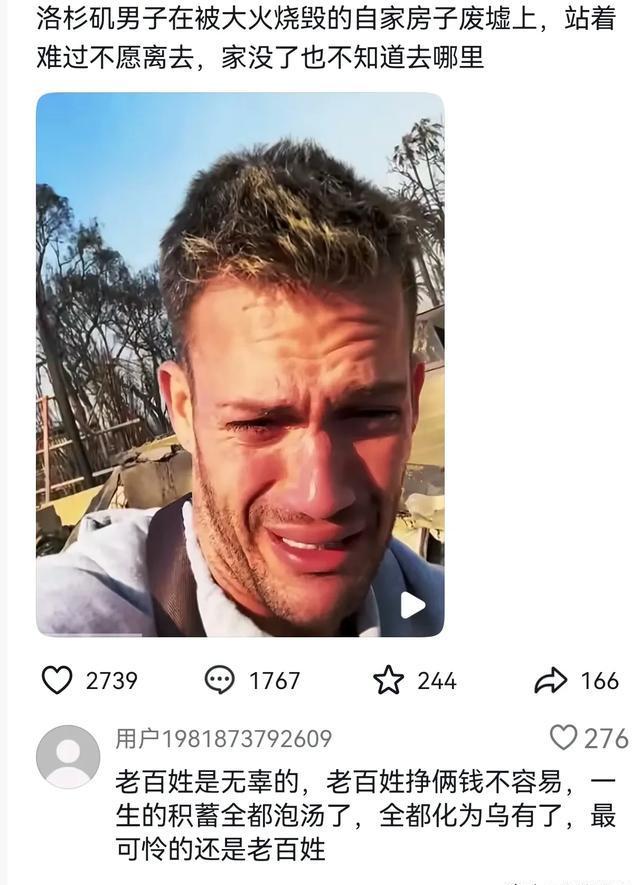Share the post with arrow icon
The image size is (640, 885).
tap(550, 680)
